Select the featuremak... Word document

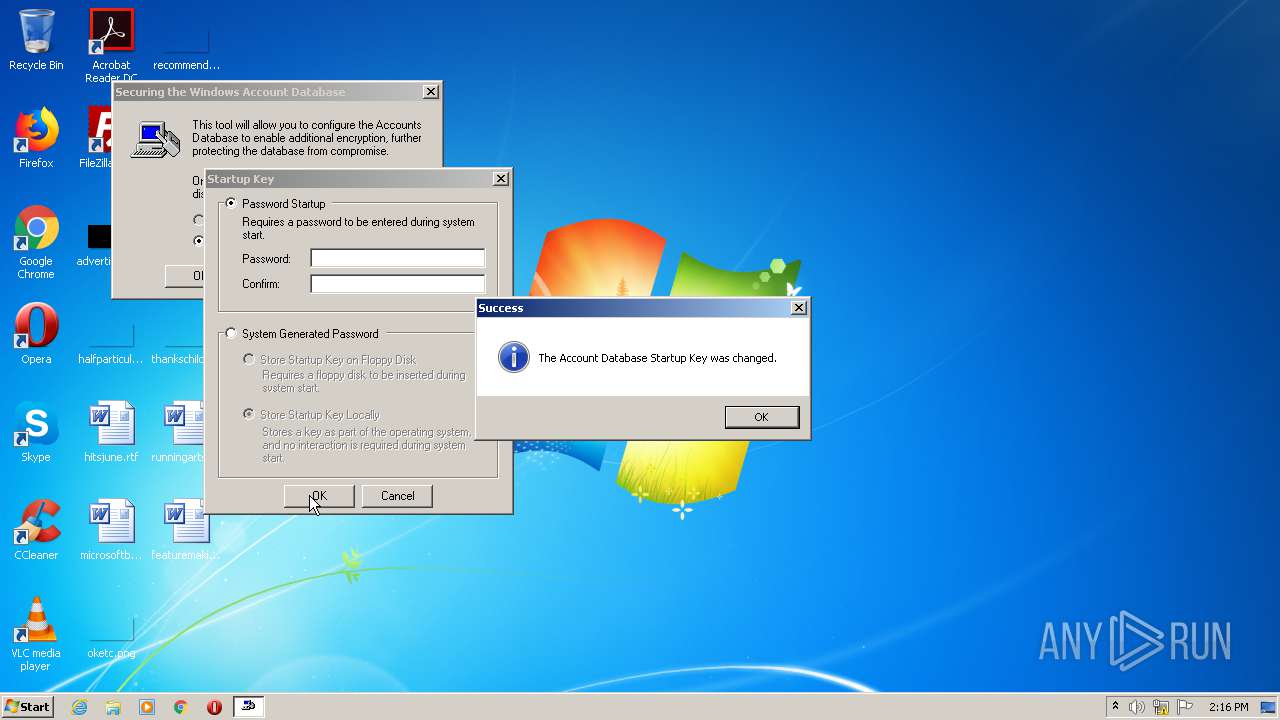point(186,530)
